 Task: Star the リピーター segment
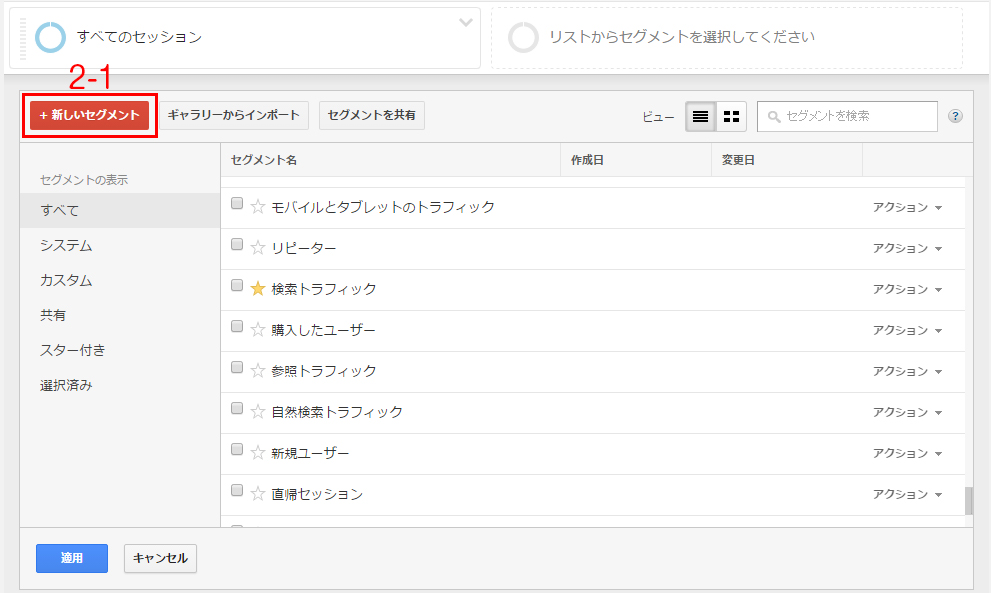click(x=257, y=248)
